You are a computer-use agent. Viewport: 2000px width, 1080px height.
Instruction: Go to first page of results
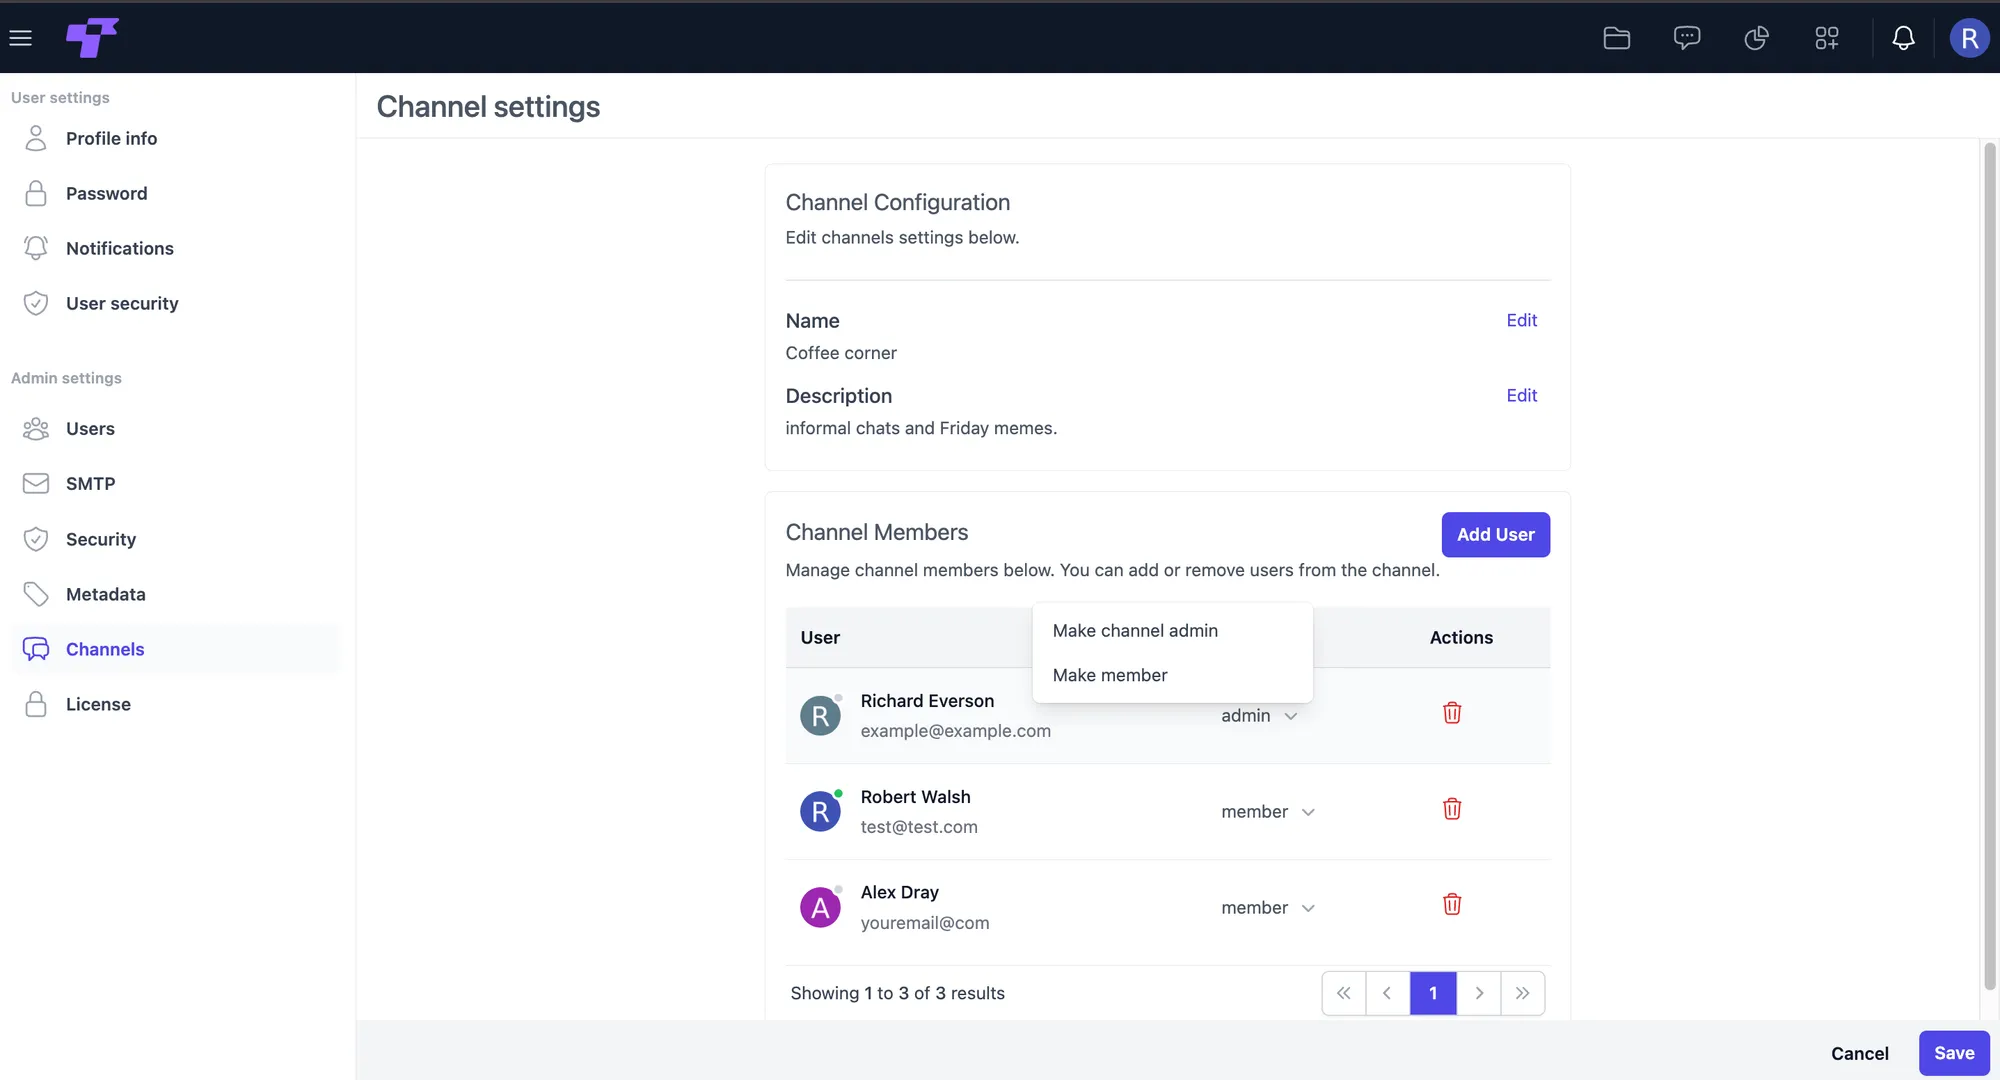coord(1344,993)
